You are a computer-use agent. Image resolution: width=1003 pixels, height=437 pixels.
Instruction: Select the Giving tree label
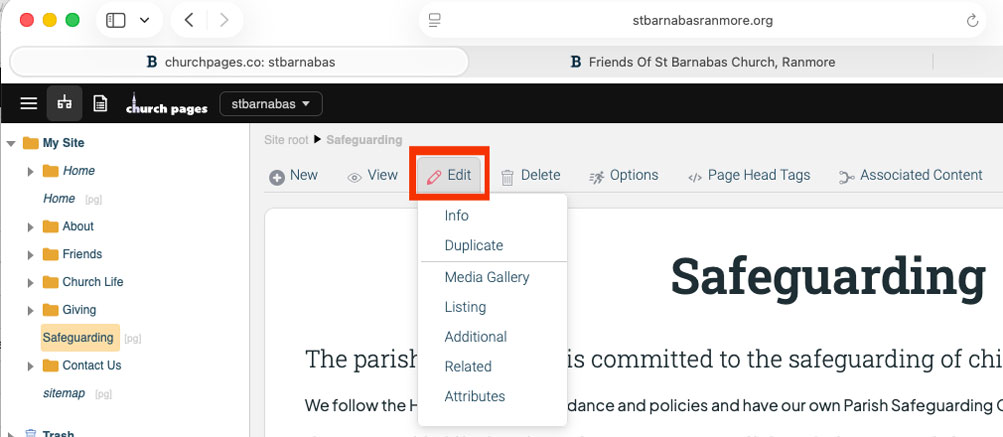(x=79, y=310)
